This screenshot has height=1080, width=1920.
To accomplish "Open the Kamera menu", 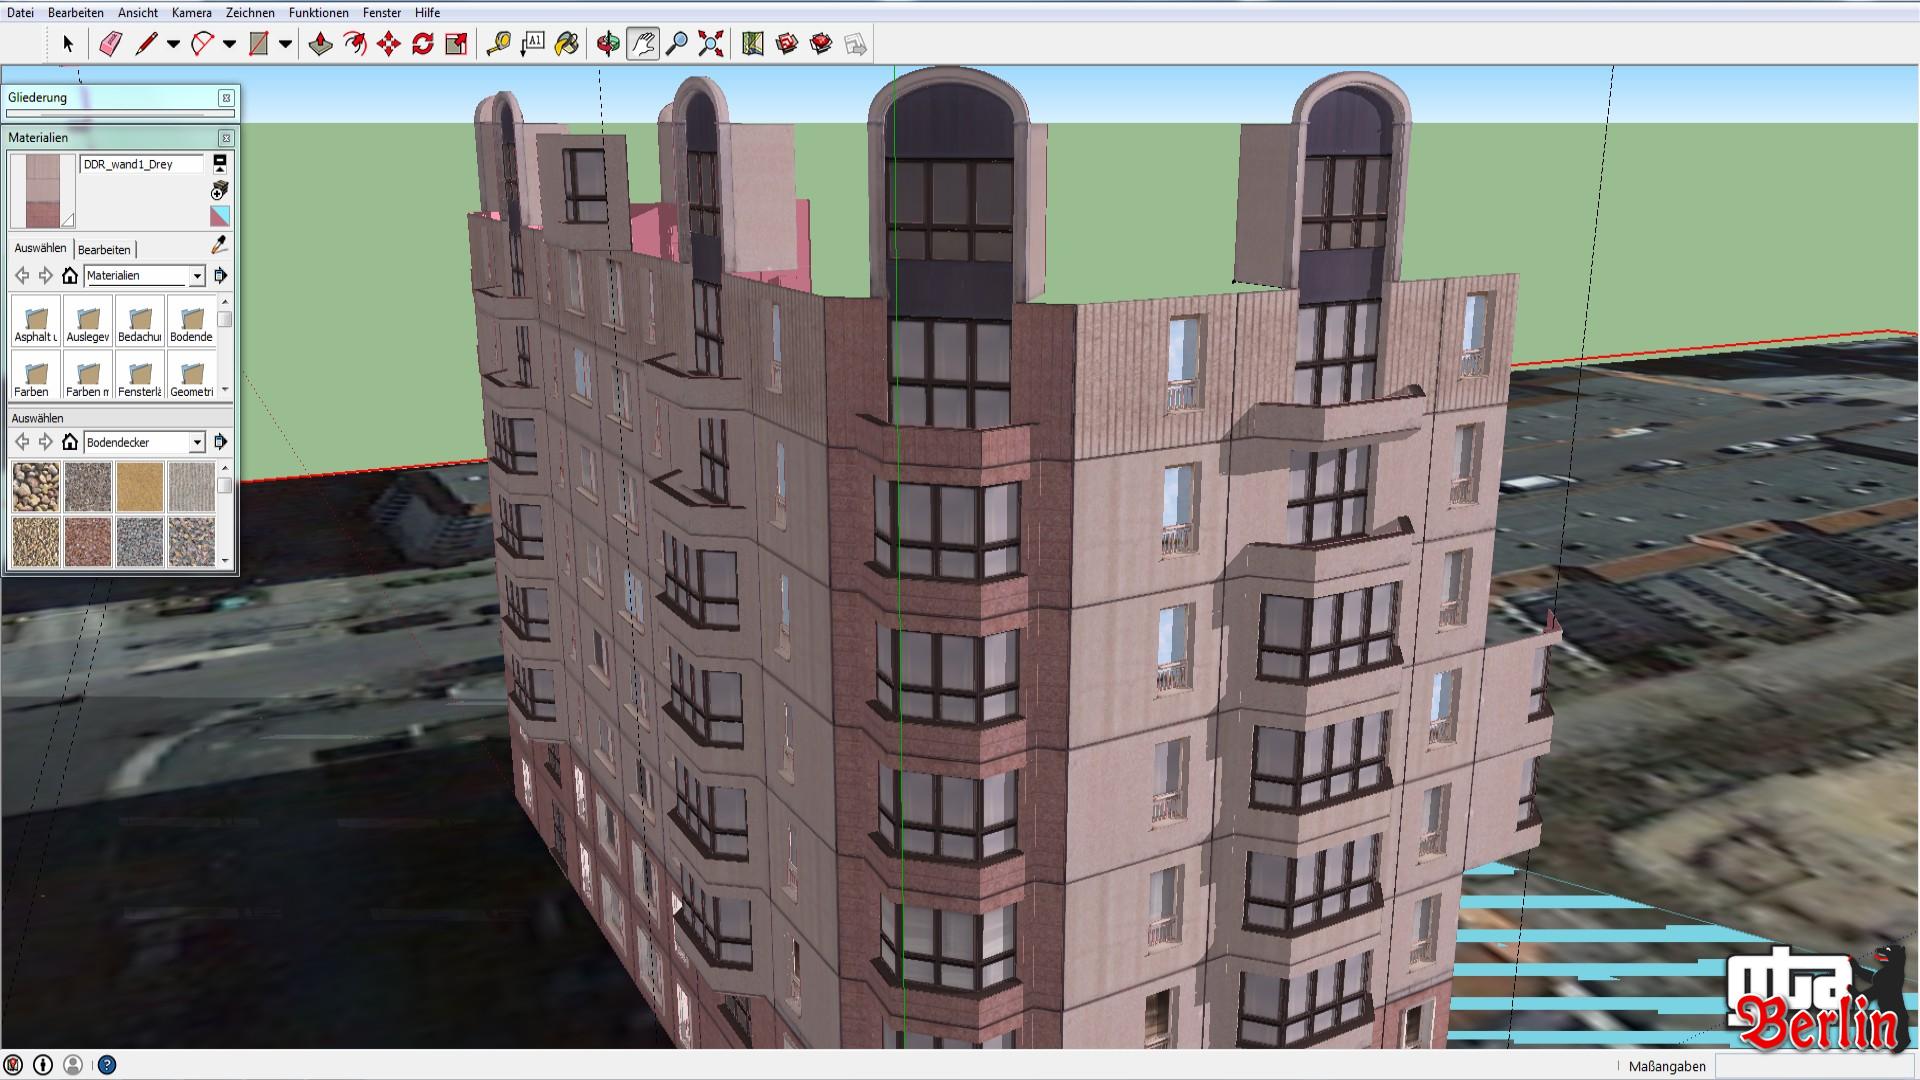I will [191, 13].
